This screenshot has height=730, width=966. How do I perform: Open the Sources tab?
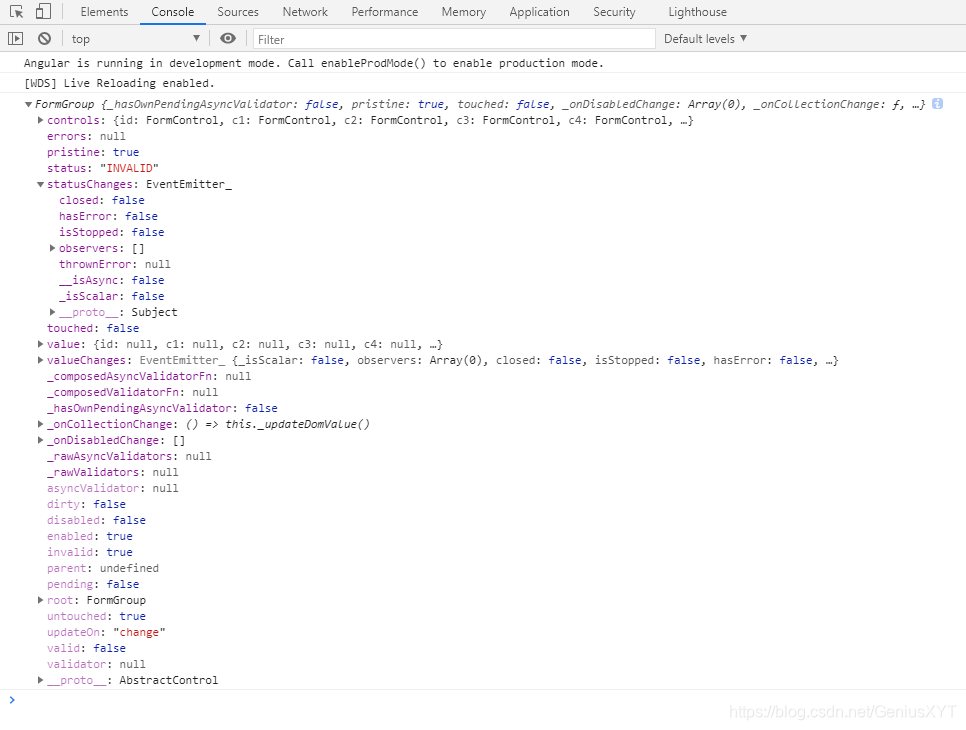tap(238, 12)
